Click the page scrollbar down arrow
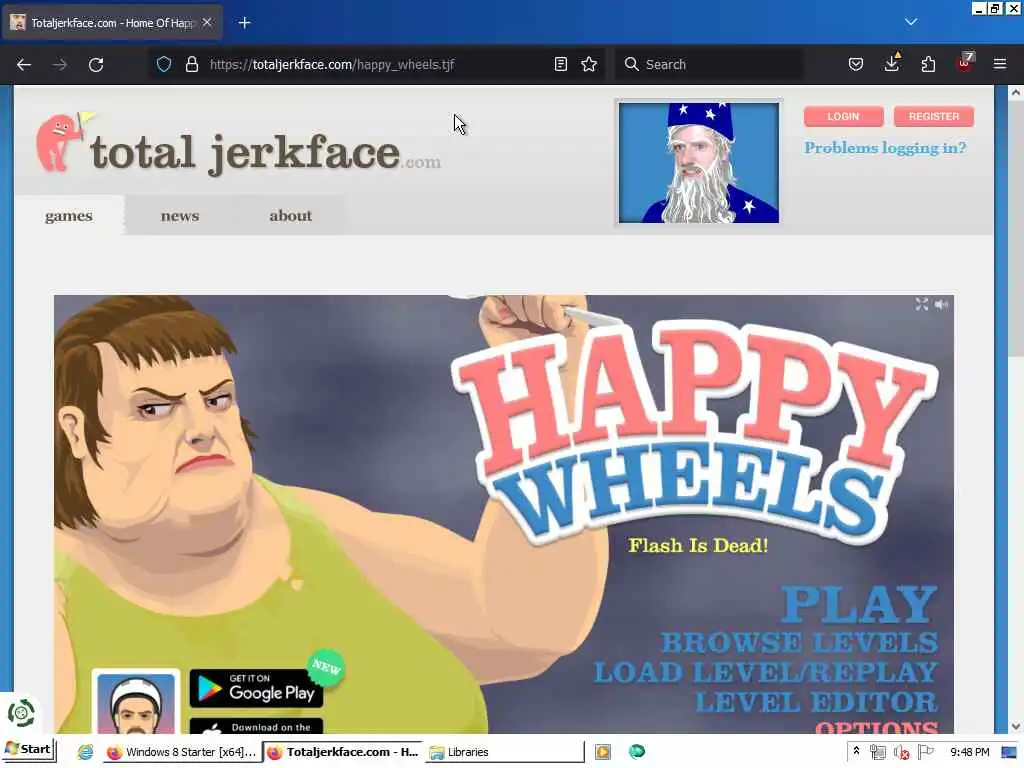This screenshot has width=1024, height=768. 1016,726
